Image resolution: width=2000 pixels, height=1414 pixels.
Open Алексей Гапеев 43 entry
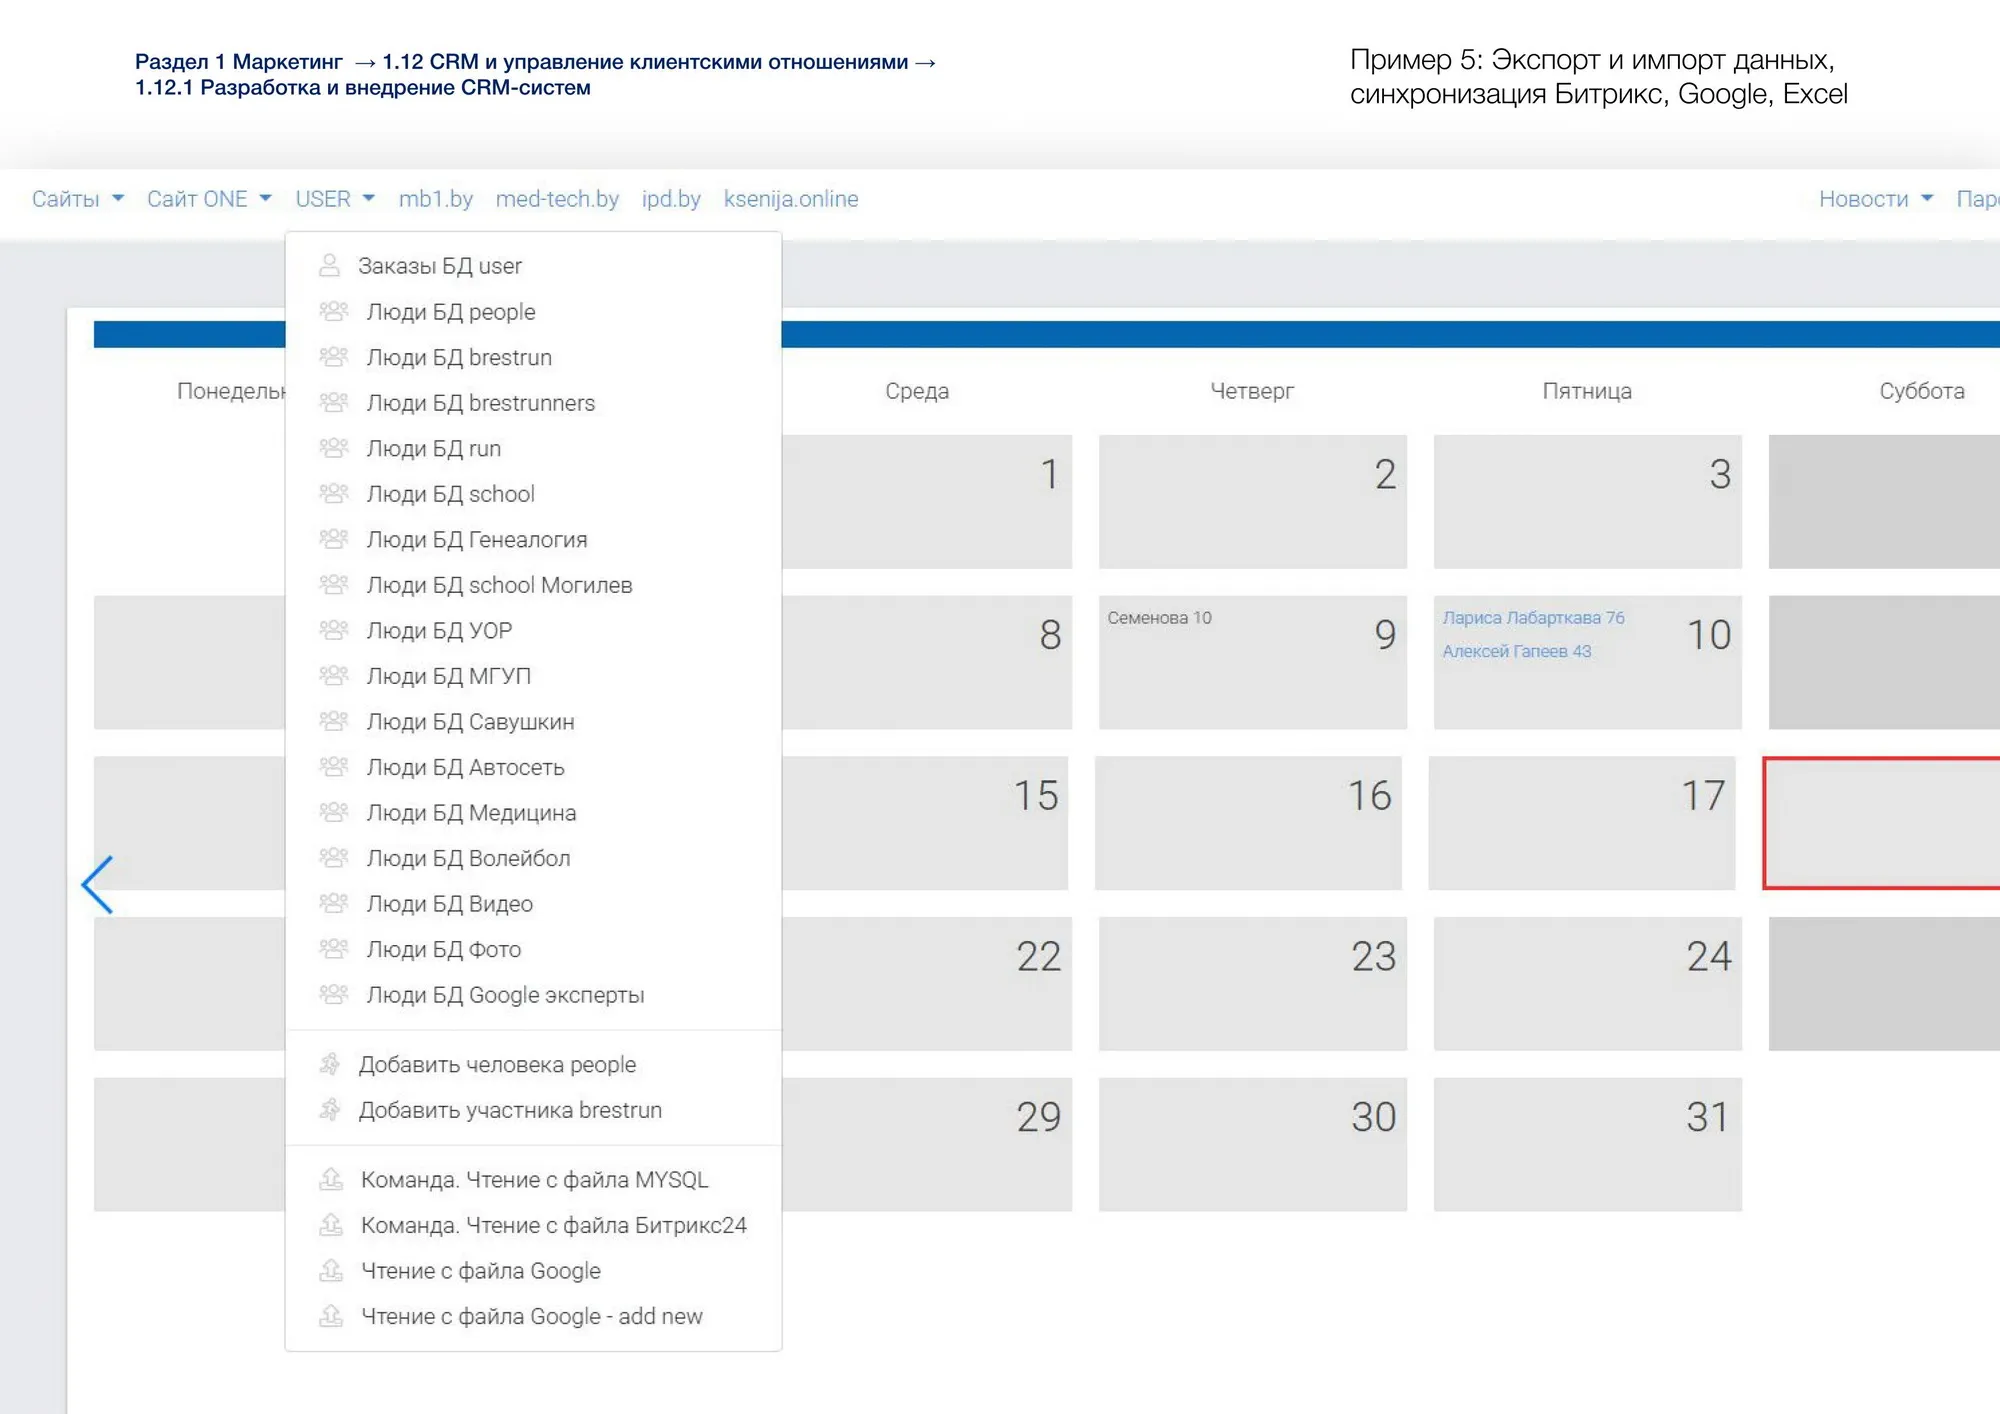click(x=1516, y=651)
